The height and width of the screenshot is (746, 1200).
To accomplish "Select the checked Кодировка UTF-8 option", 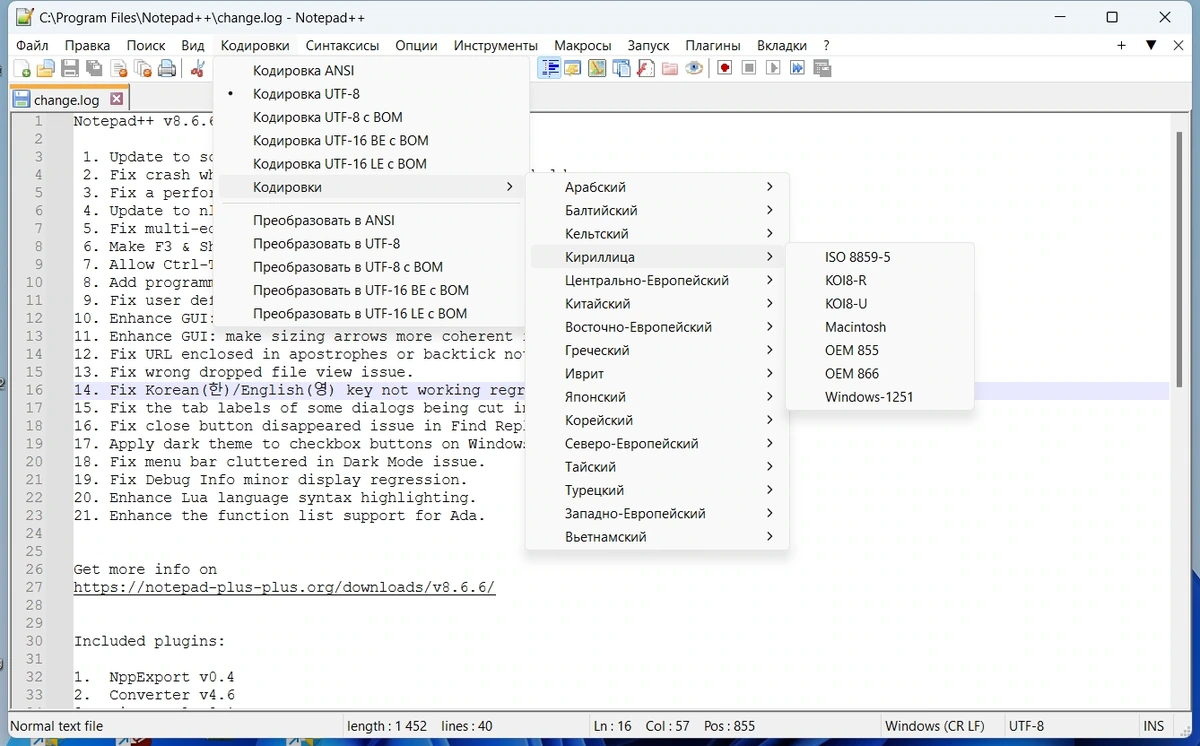I will pos(371,94).
